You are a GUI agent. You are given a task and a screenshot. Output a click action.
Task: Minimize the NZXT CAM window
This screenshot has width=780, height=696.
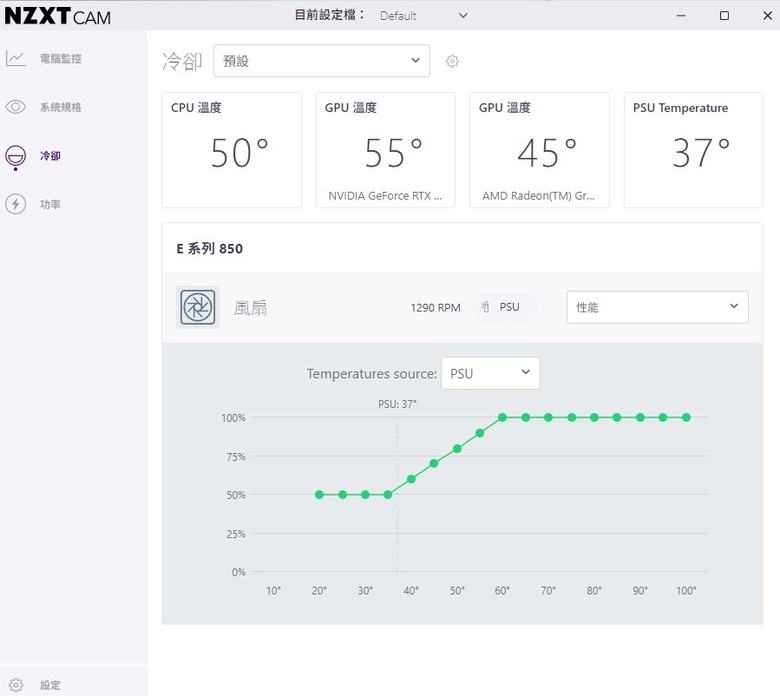pos(681,15)
